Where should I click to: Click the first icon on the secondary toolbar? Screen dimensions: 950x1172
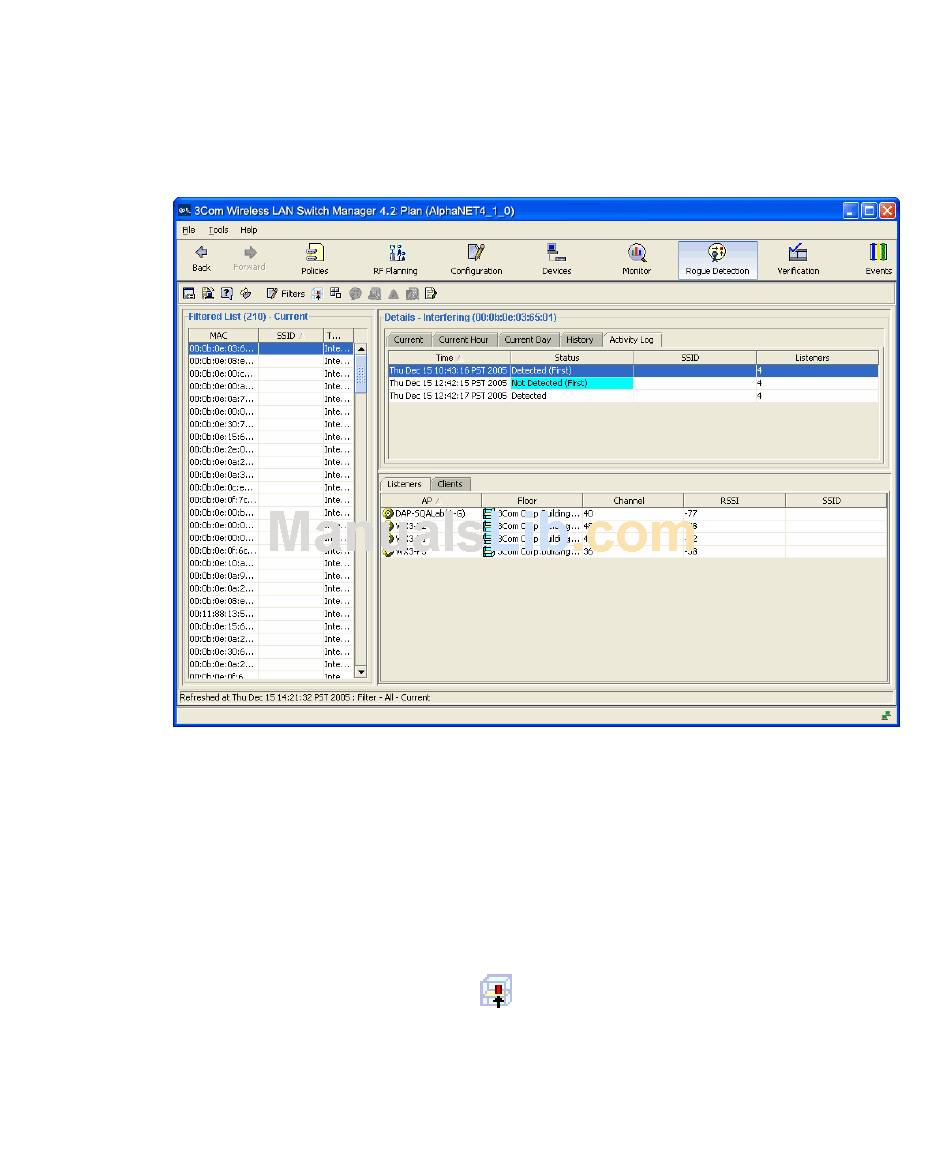coord(189,293)
